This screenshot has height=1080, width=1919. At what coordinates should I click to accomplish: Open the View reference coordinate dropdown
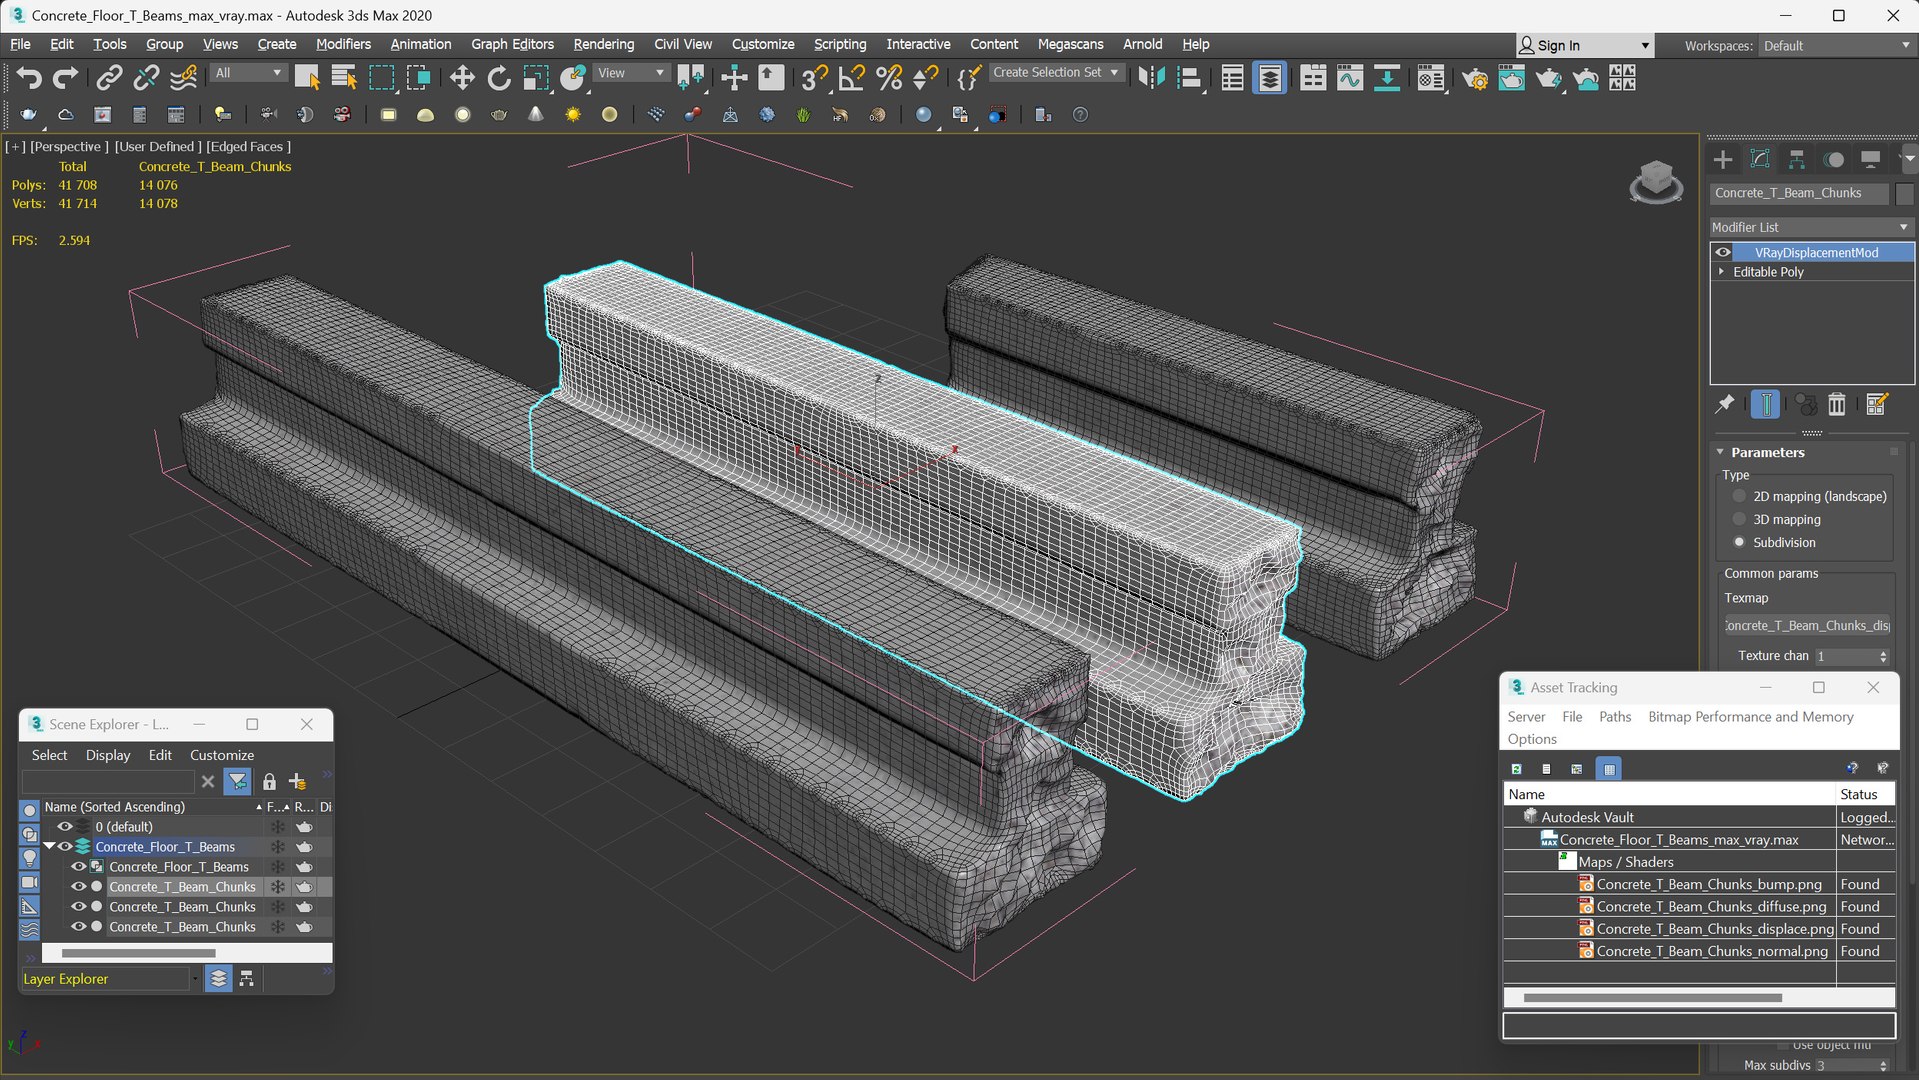(630, 73)
